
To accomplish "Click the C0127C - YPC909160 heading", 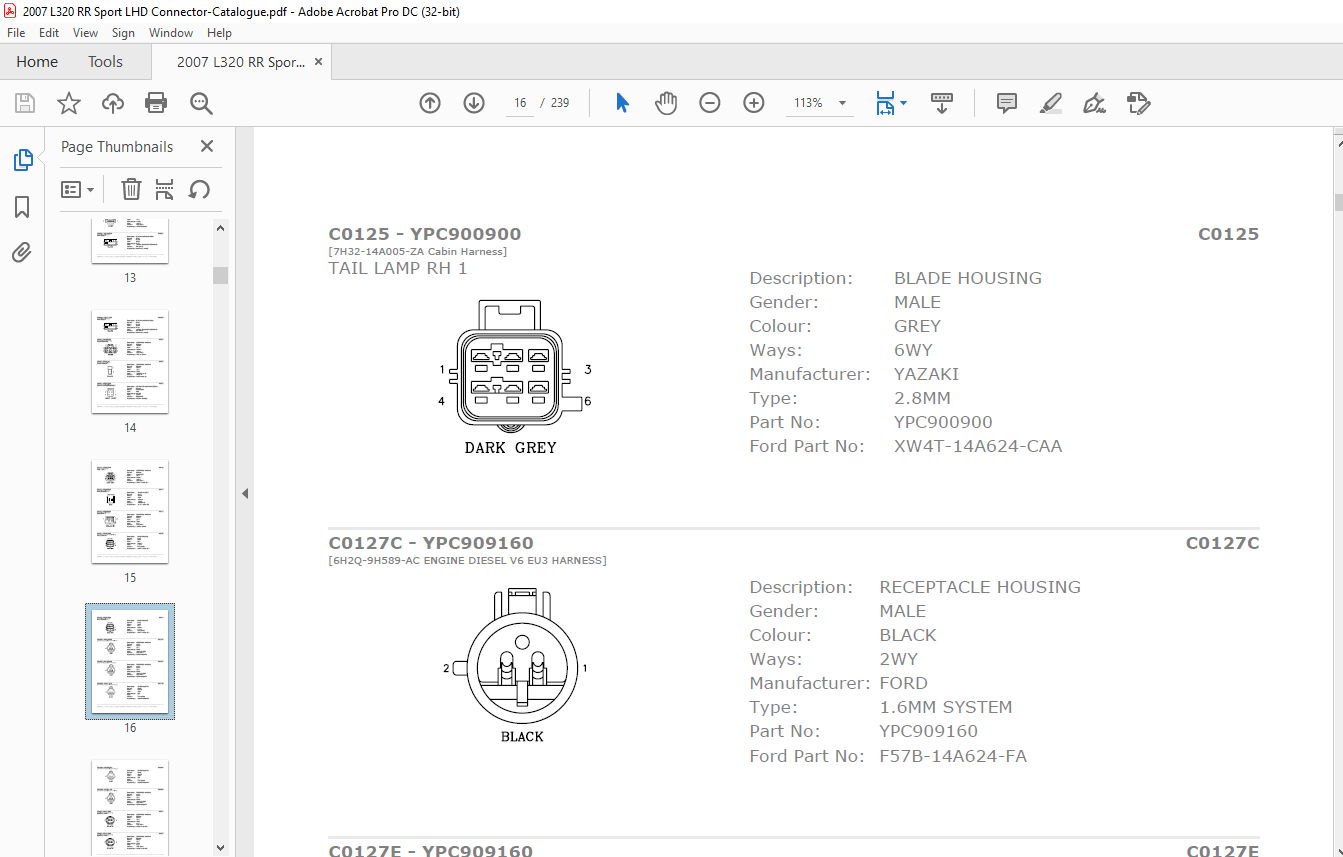I will [x=431, y=543].
